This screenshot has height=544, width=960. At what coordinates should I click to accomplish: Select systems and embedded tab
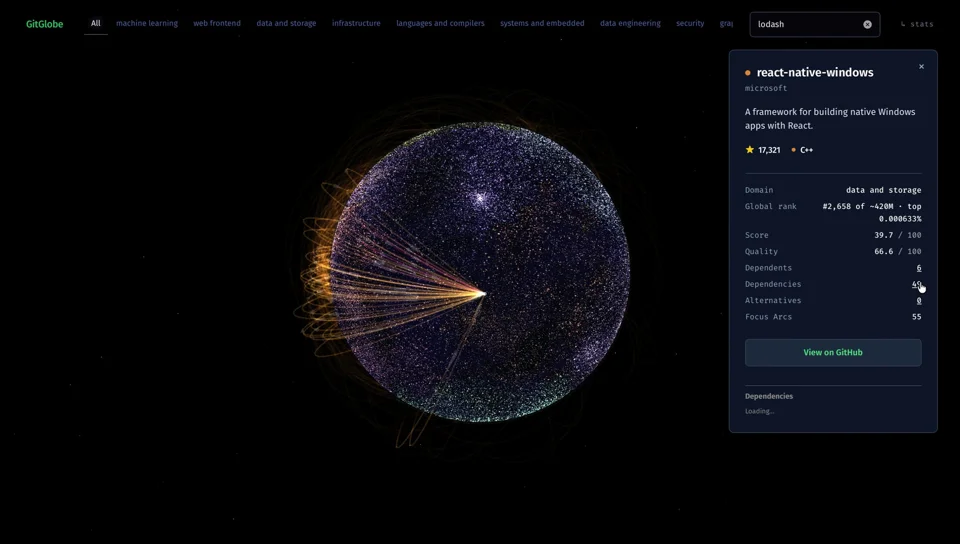[542, 23]
